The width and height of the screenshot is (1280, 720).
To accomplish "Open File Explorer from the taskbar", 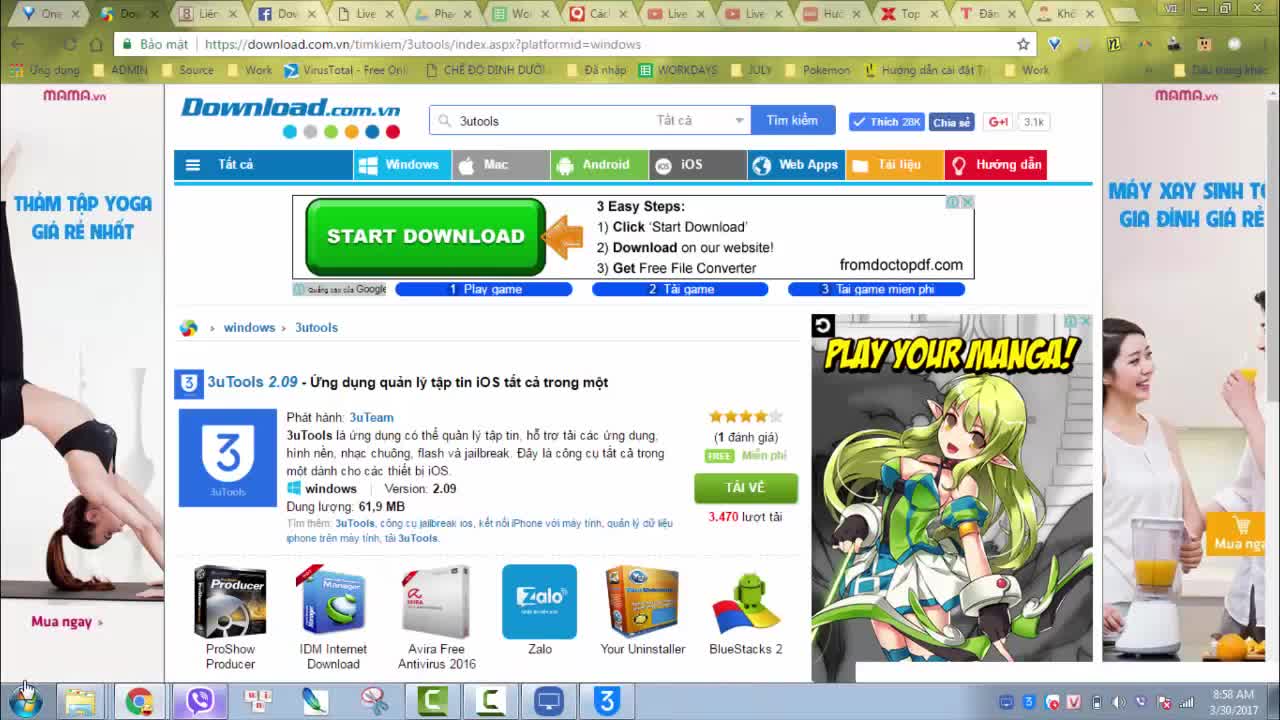I will click(x=80, y=701).
